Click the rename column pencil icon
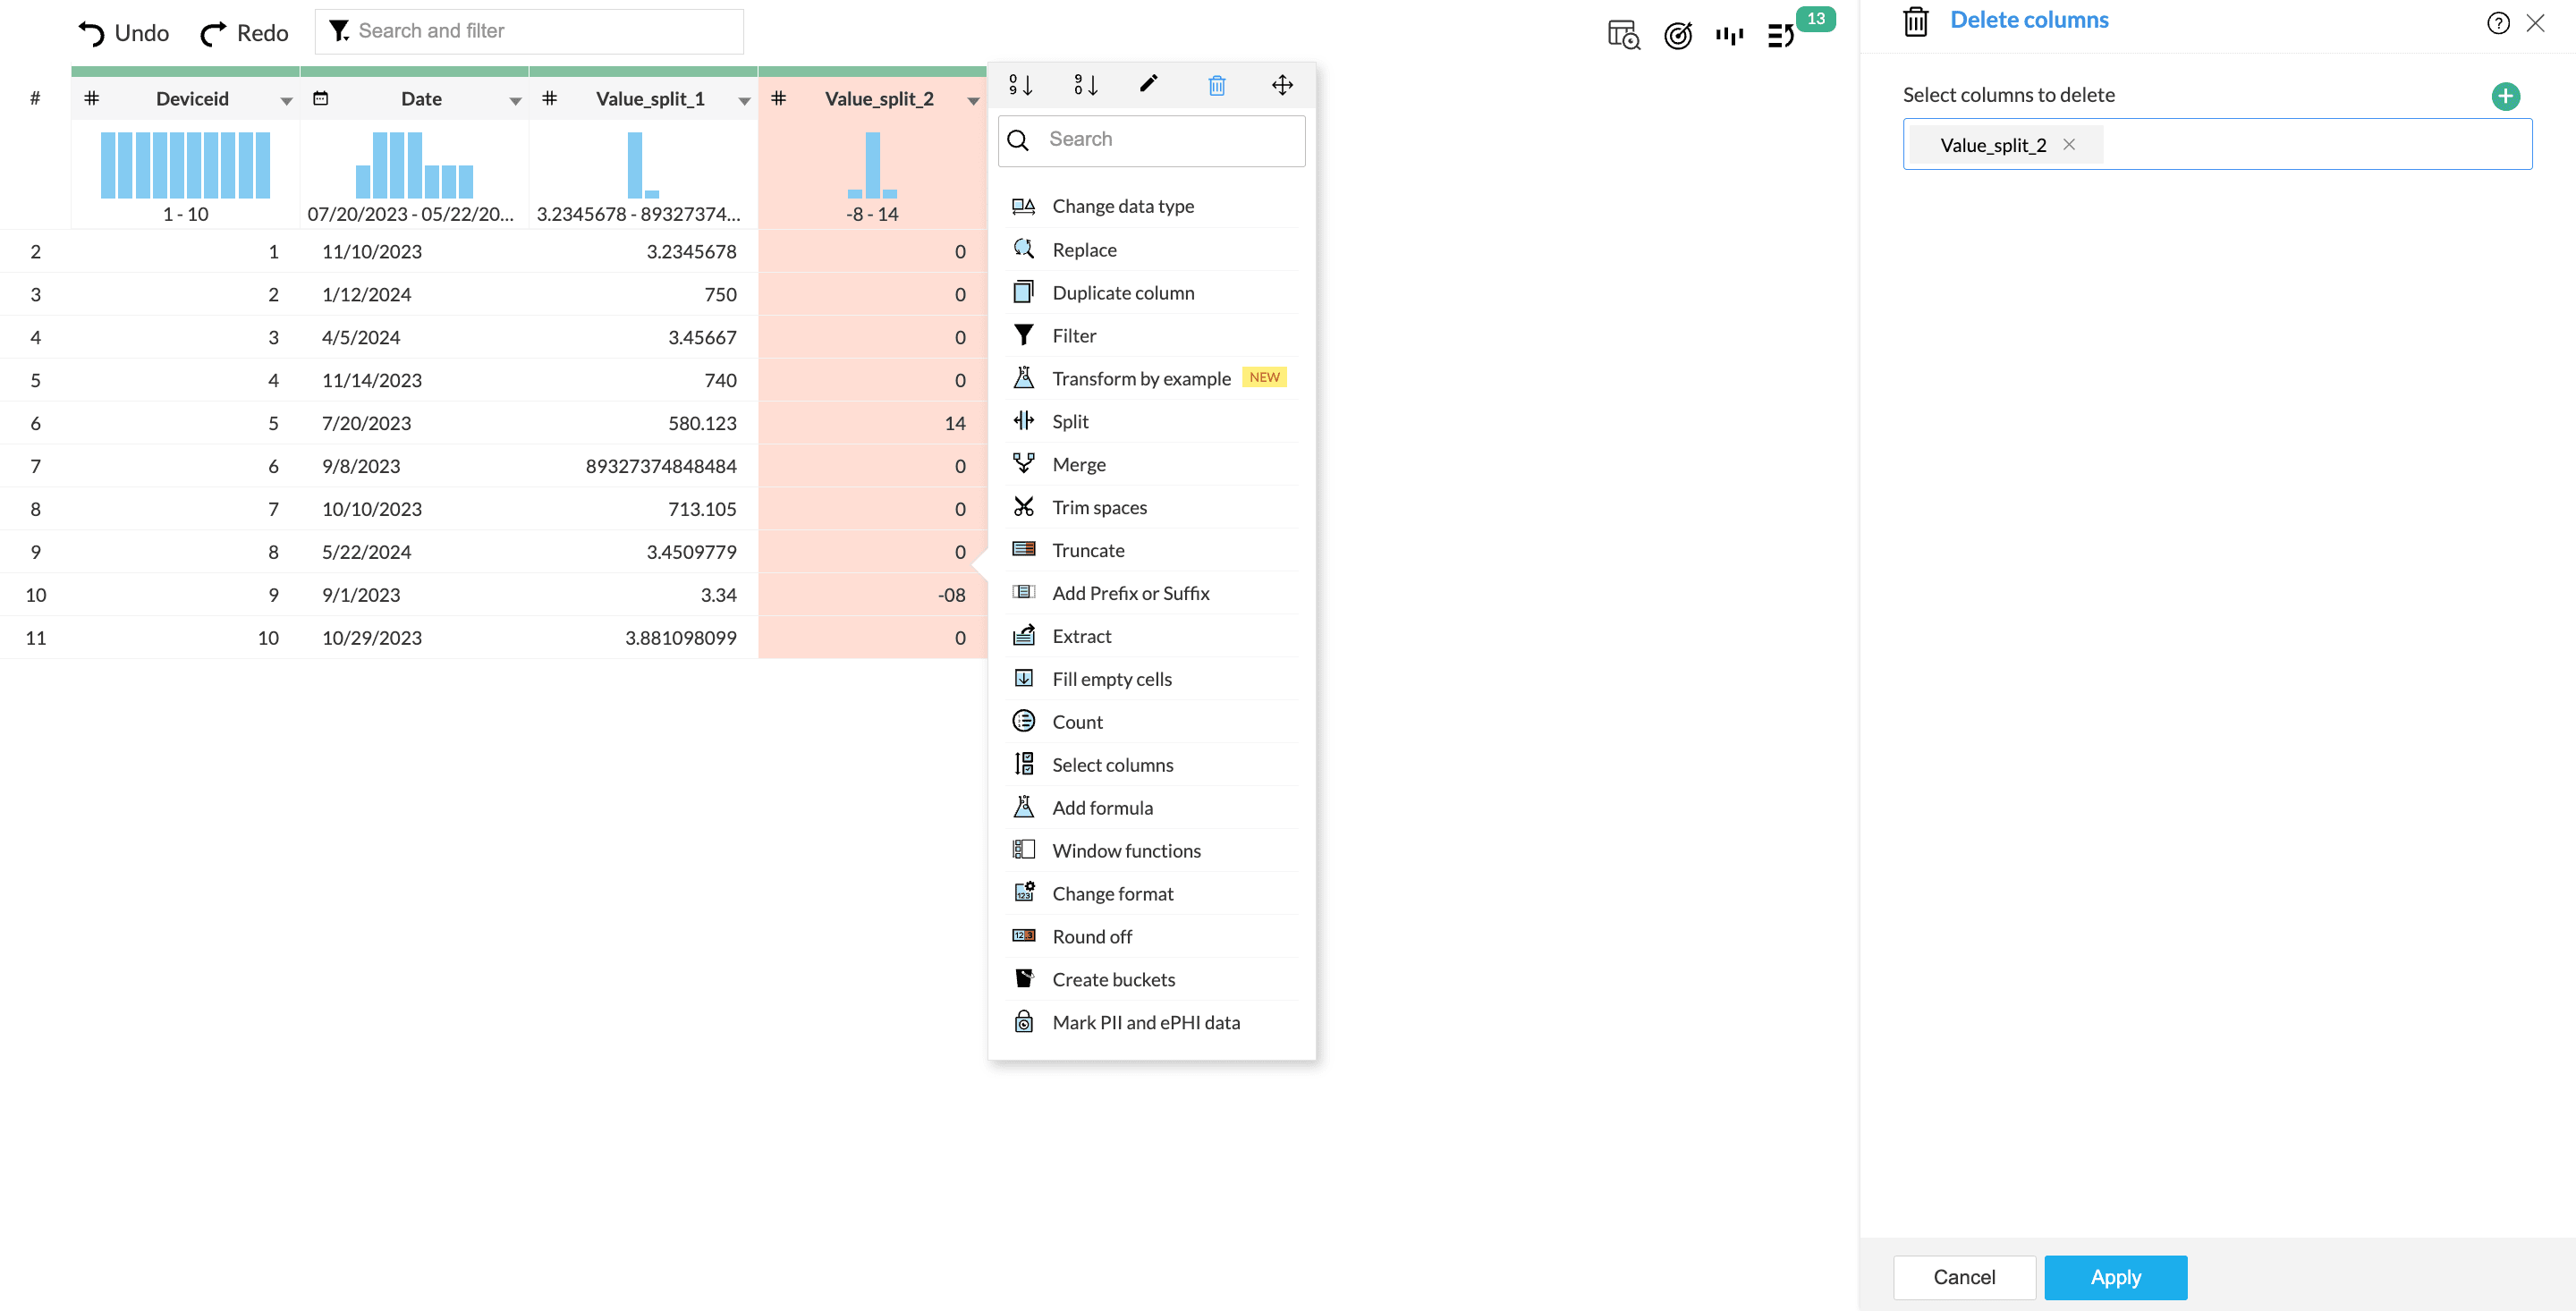 (x=1149, y=84)
